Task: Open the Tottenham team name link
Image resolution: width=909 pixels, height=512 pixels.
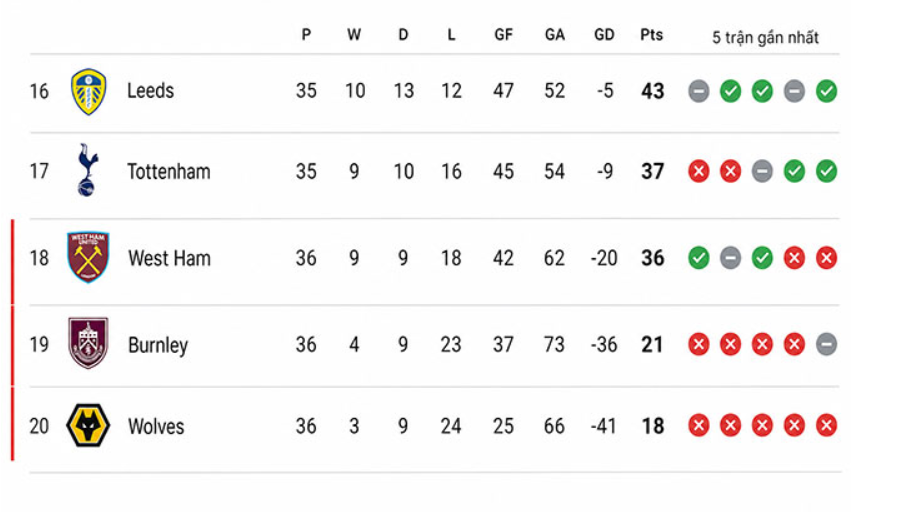Action: point(169,172)
